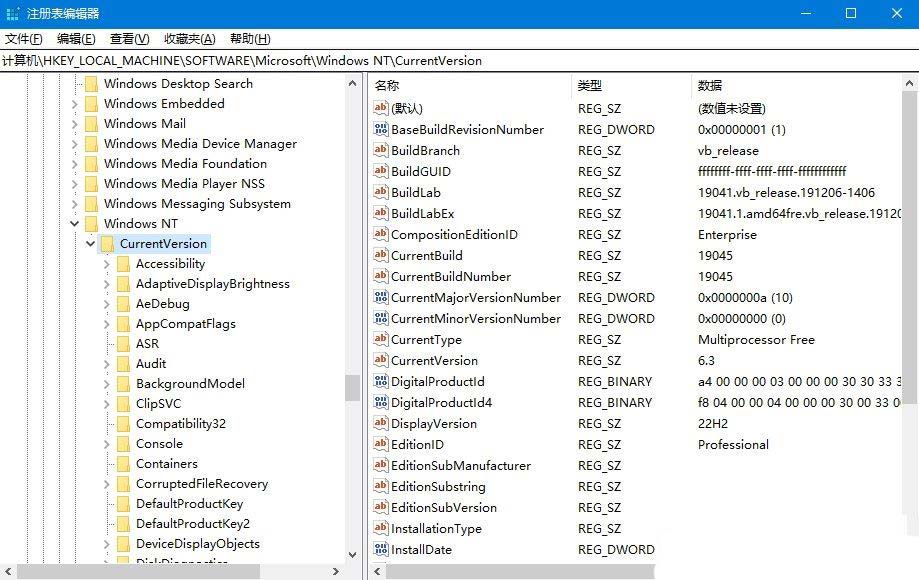Open the 查看(V) menu
The width and height of the screenshot is (919, 580).
coord(130,39)
